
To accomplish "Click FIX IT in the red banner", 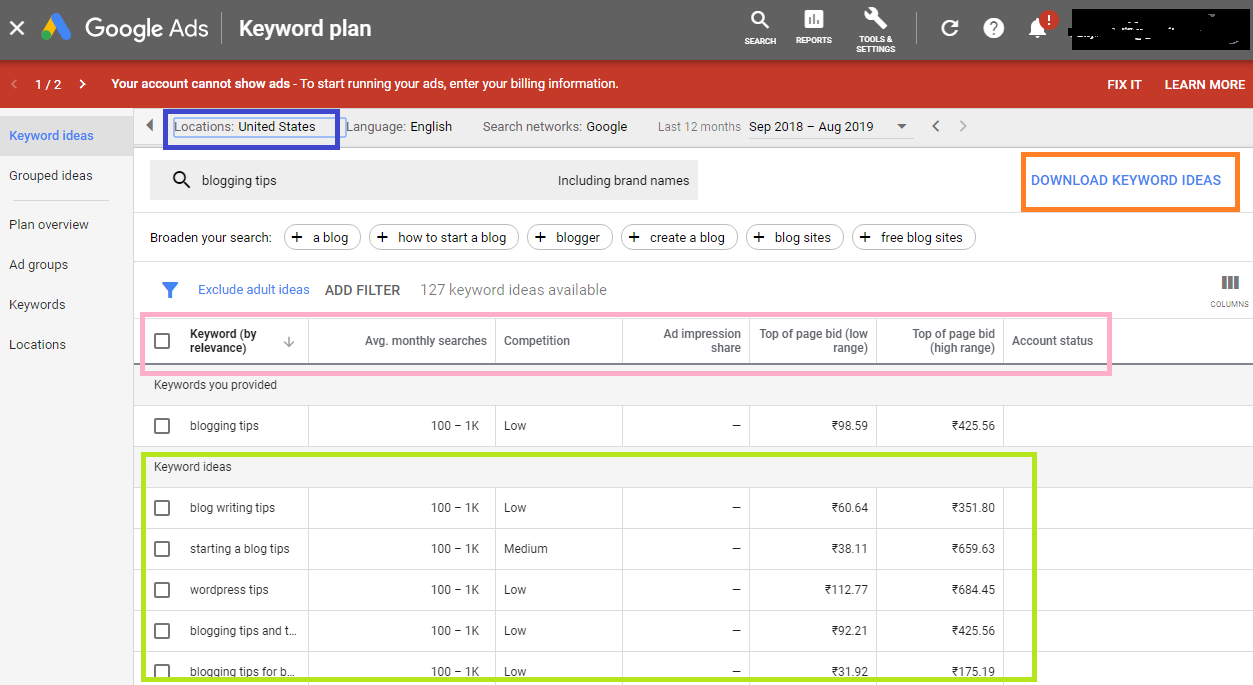I will (1124, 84).
